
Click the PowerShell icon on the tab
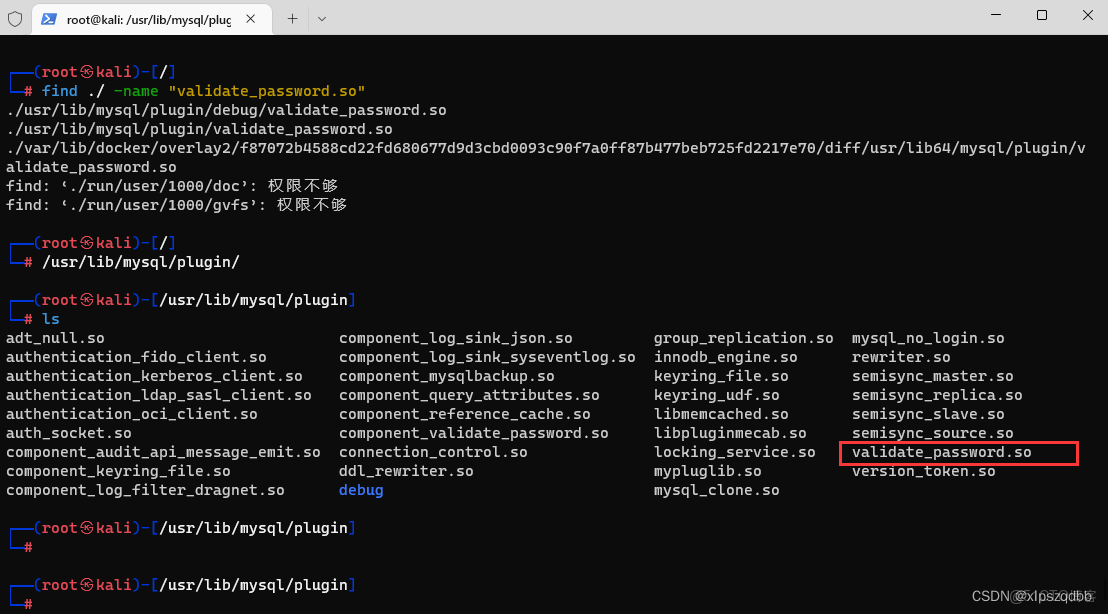pos(49,19)
